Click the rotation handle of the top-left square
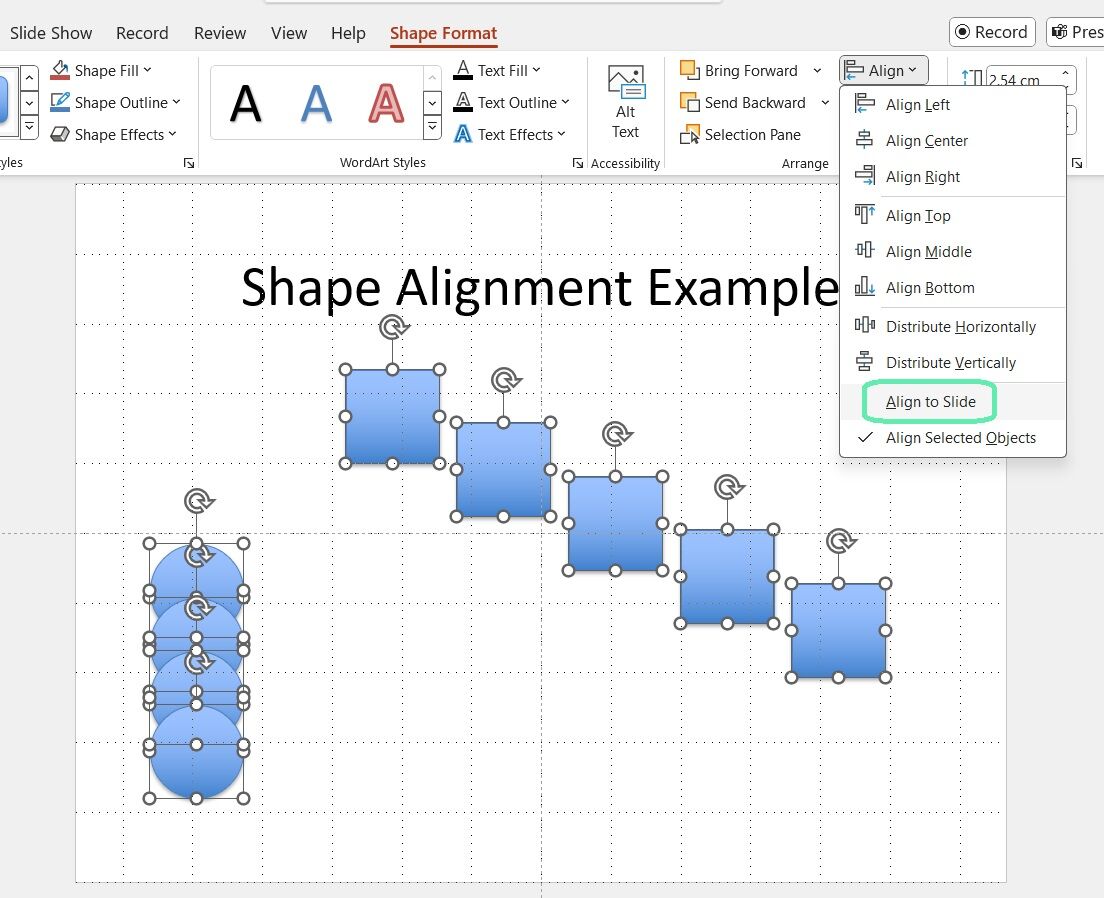 click(x=393, y=327)
